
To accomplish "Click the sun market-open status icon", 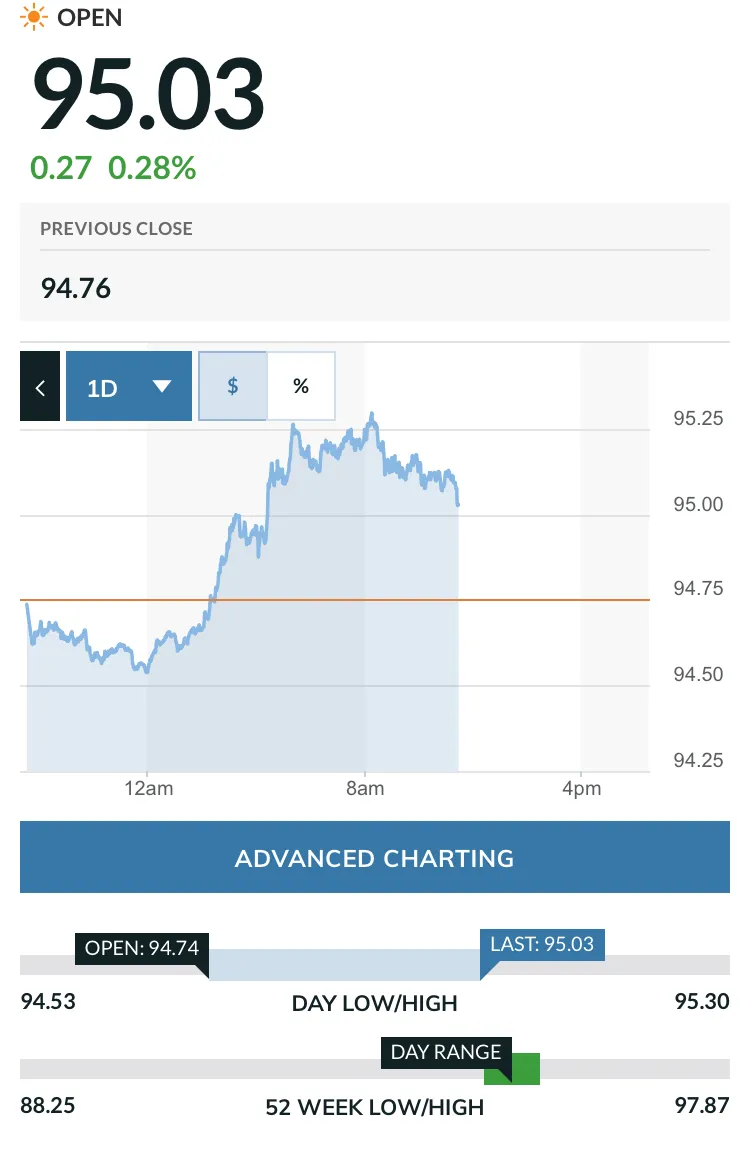I will (33, 17).
